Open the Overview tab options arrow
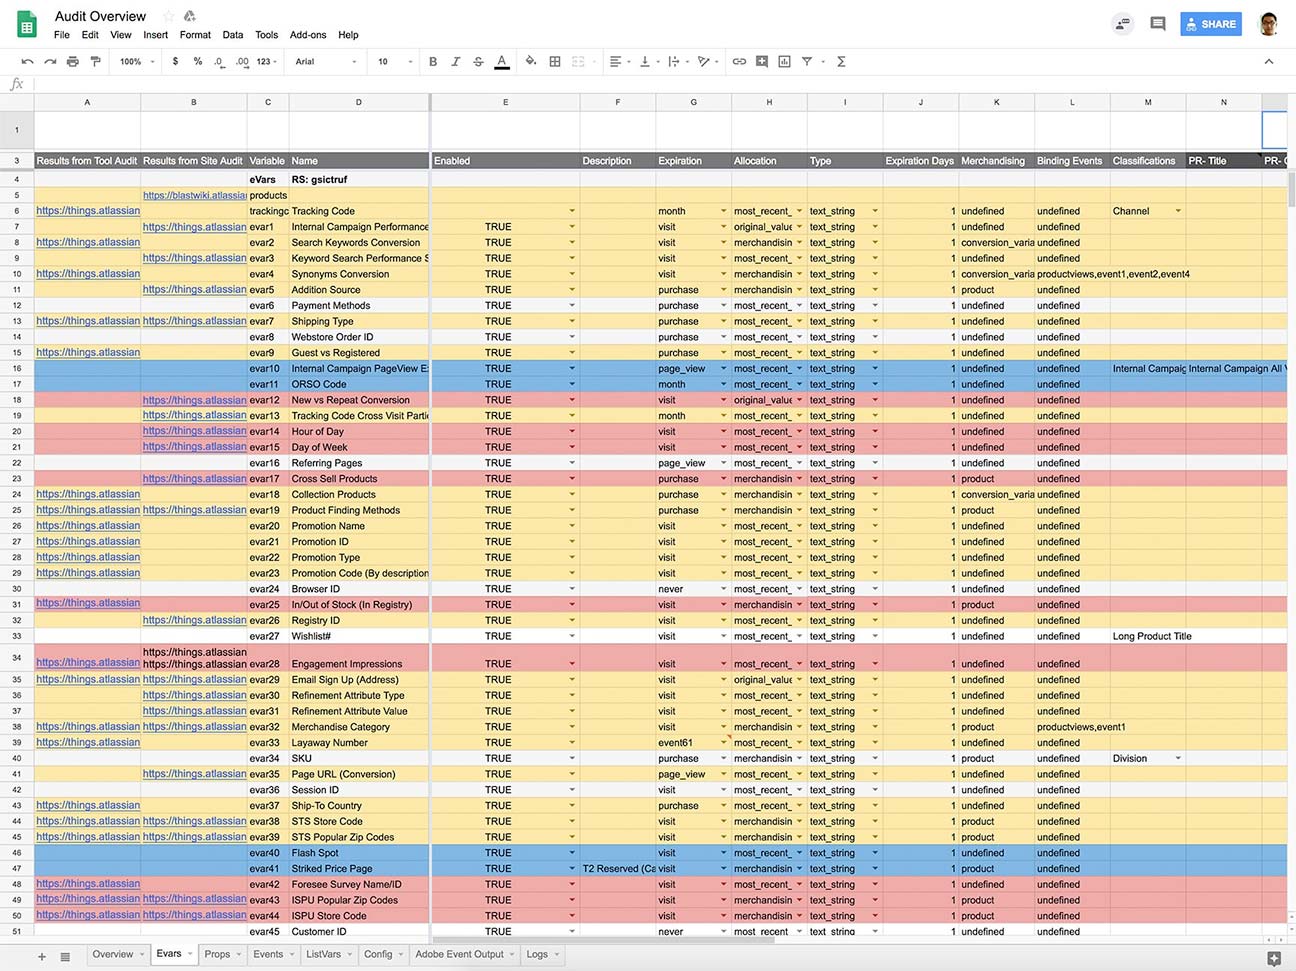 pyautogui.click(x=142, y=954)
